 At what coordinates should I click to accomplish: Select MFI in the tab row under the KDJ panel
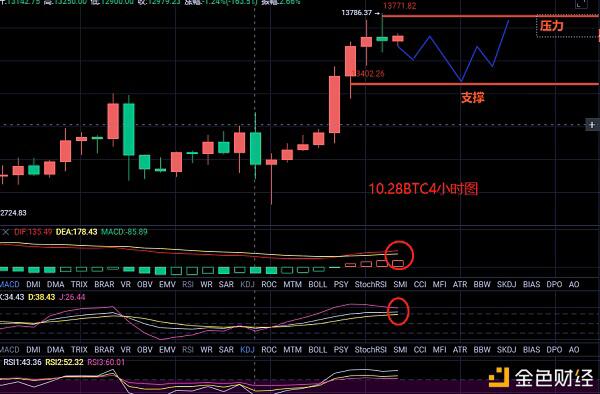(x=439, y=350)
